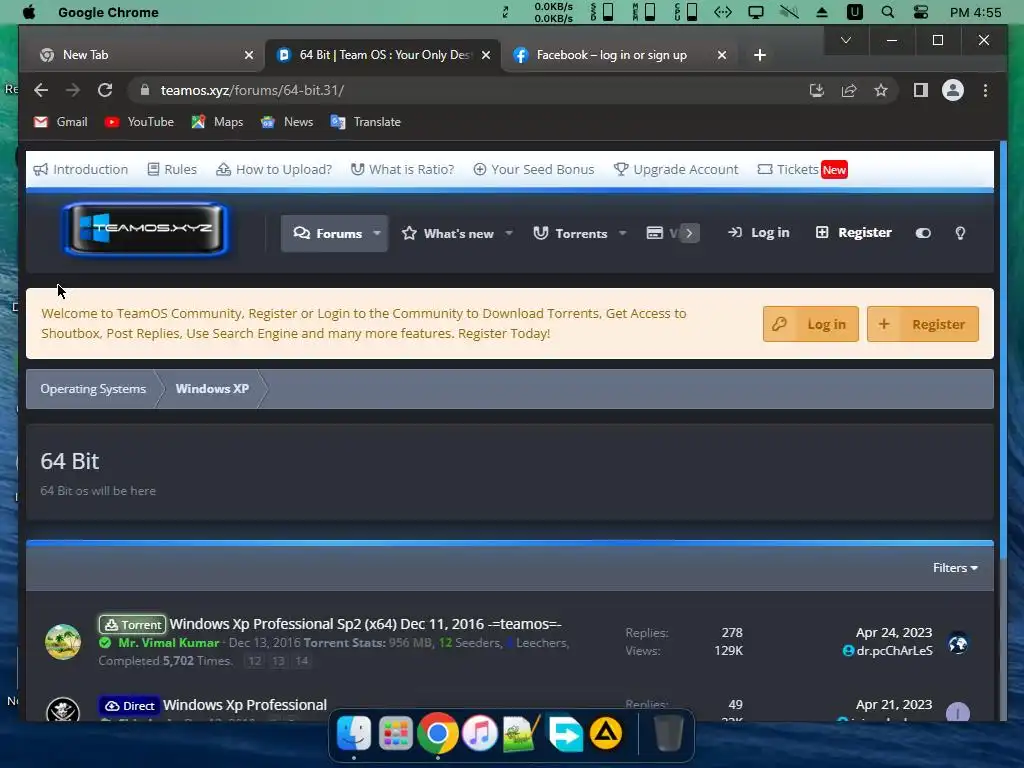Jump to page 14 of the thread
The height and width of the screenshot is (768, 1024).
pyautogui.click(x=301, y=661)
